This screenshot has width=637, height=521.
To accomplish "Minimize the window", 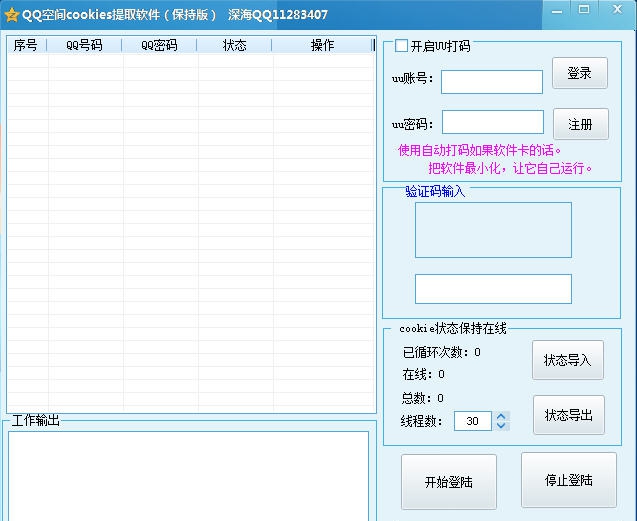I will (x=557, y=11).
